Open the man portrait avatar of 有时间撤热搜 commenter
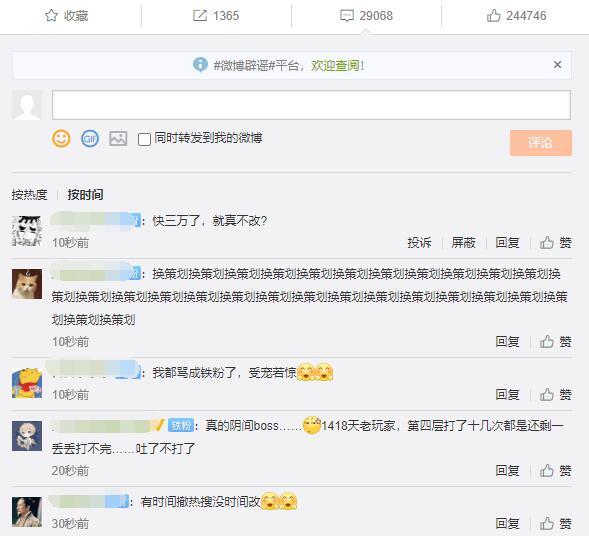Image resolution: width=589 pixels, height=536 pixels. tap(27, 512)
